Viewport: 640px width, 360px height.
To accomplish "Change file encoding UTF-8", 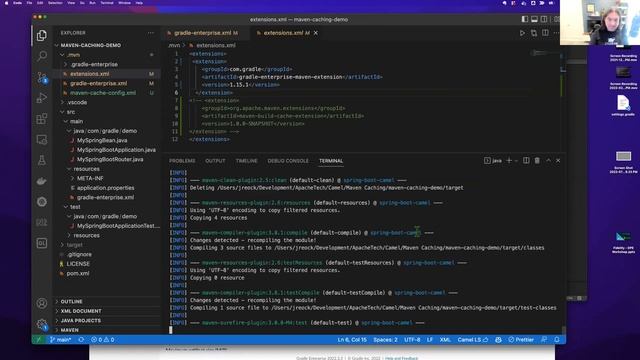I will coord(412,340).
